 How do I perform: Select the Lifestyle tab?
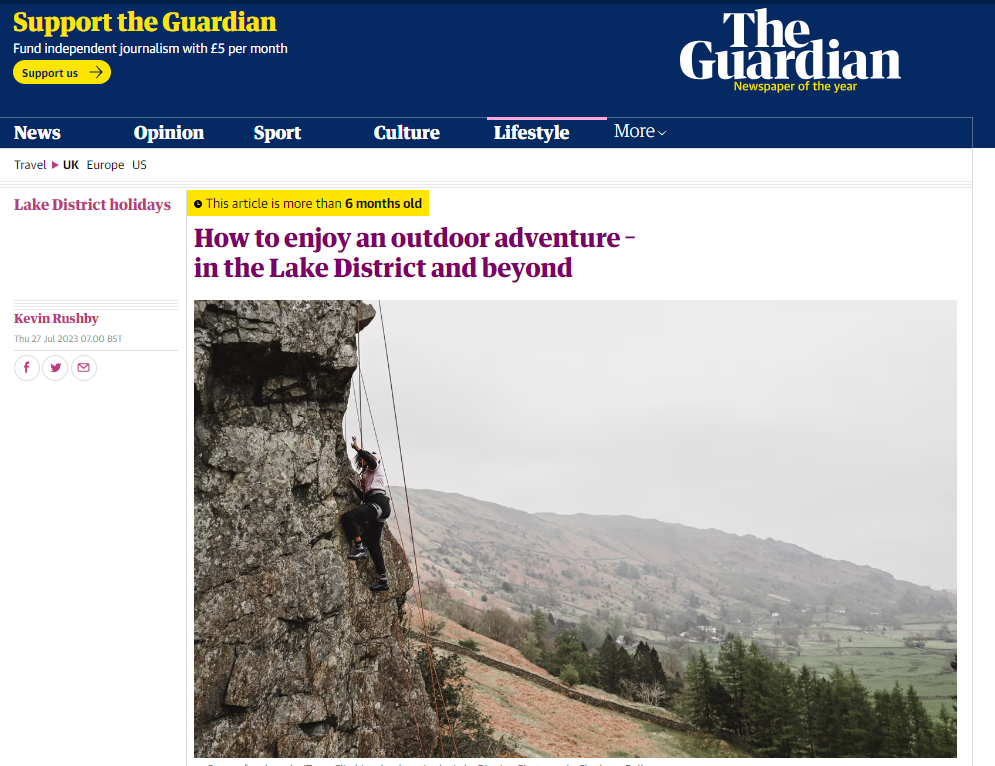tap(532, 133)
